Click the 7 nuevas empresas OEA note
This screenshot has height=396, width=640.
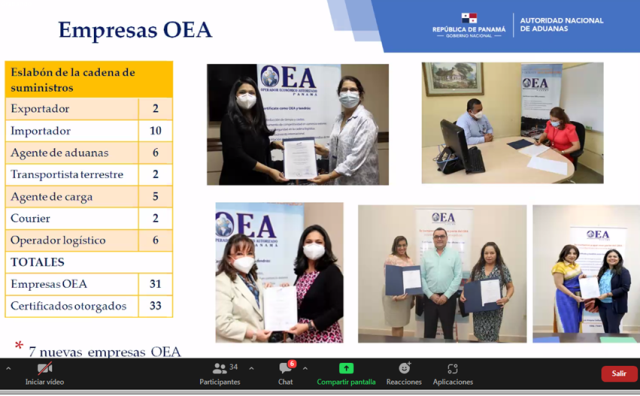104,352
